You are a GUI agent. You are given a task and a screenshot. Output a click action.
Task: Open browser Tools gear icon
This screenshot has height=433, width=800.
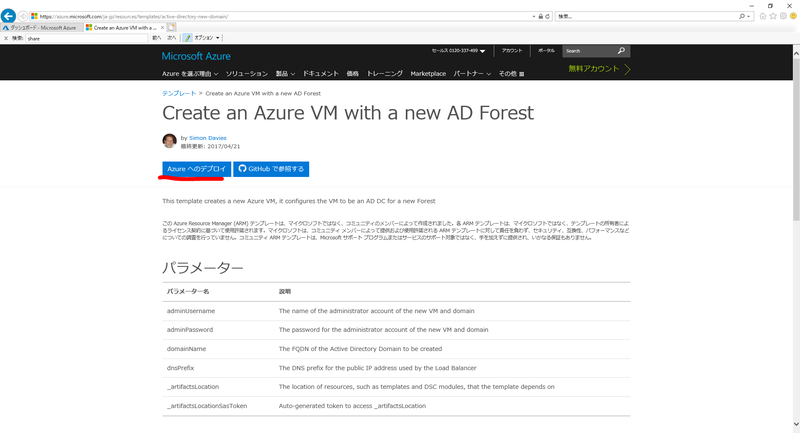pyautogui.click(x=783, y=16)
